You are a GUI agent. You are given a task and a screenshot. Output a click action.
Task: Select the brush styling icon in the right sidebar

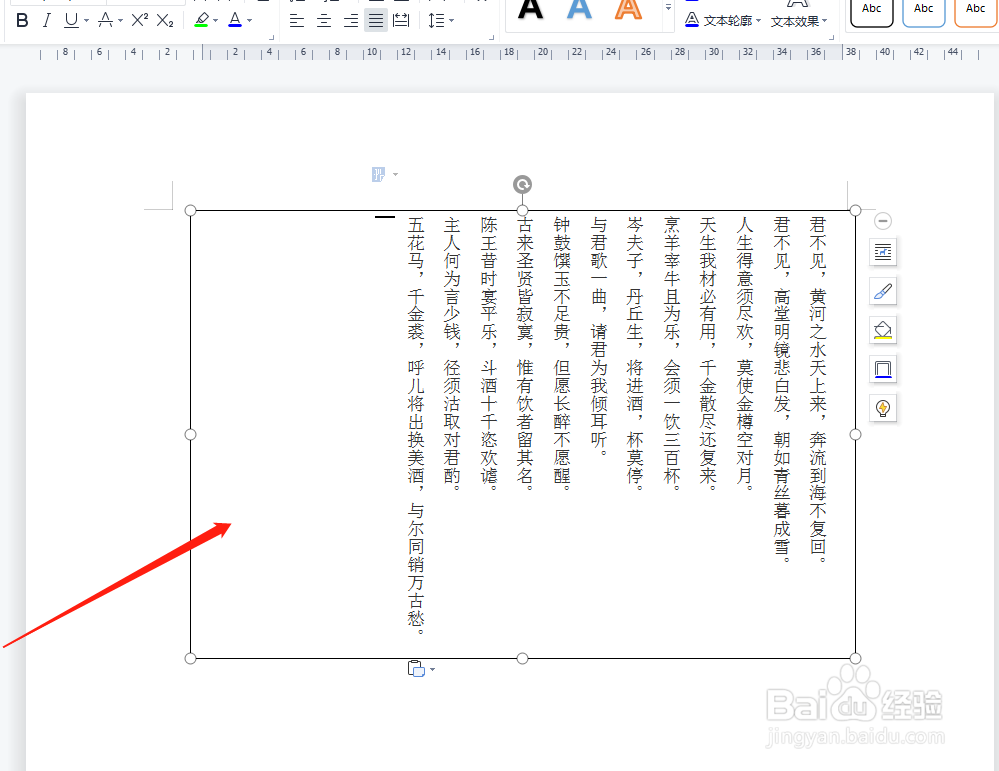click(882, 291)
